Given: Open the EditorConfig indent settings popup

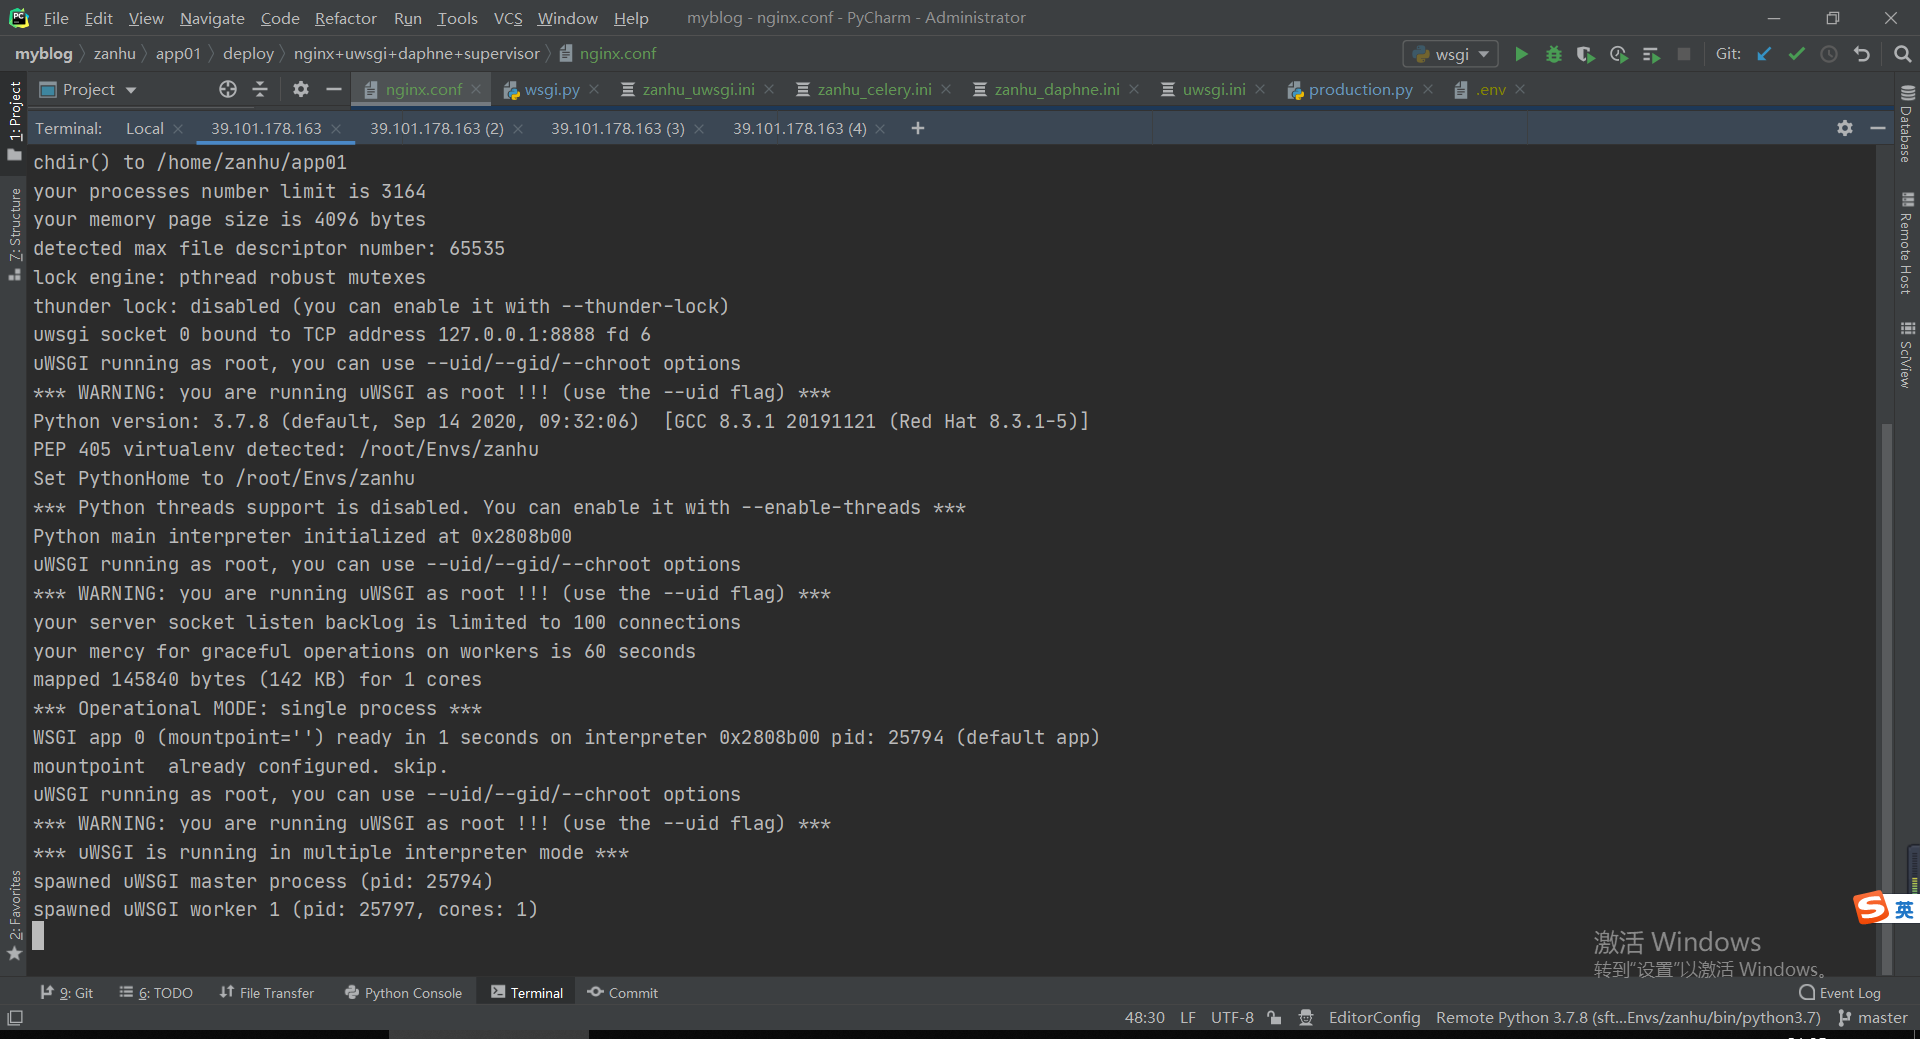Looking at the screenshot, I should [1374, 1017].
